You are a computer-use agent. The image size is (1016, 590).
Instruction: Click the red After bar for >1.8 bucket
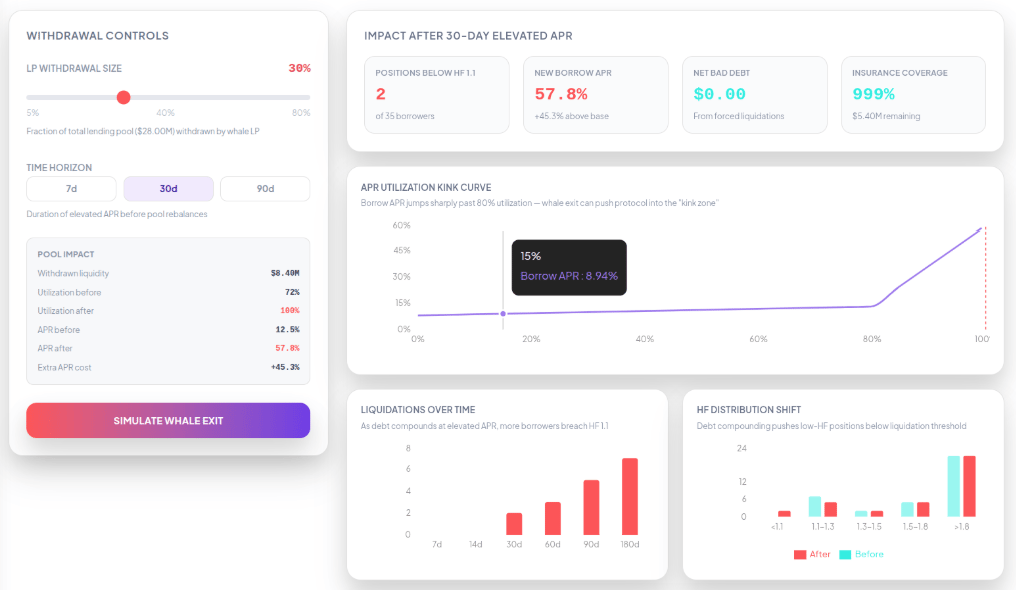pyautogui.click(x=969, y=486)
